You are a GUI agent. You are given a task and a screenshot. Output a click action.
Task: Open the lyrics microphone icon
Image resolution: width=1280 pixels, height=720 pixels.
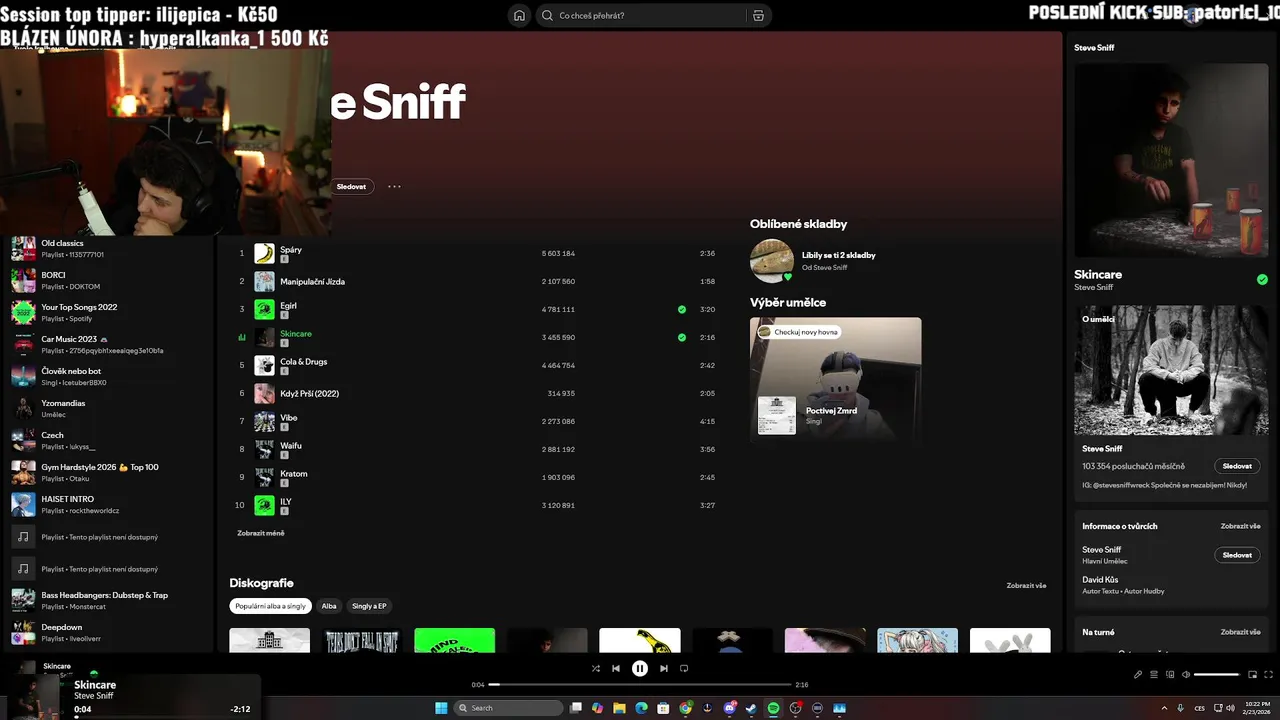point(1138,674)
